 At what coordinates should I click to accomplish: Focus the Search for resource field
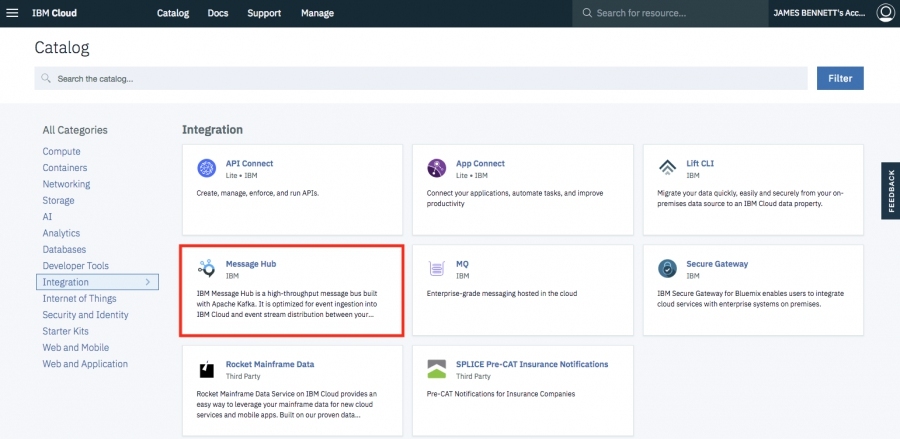(x=670, y=13)
